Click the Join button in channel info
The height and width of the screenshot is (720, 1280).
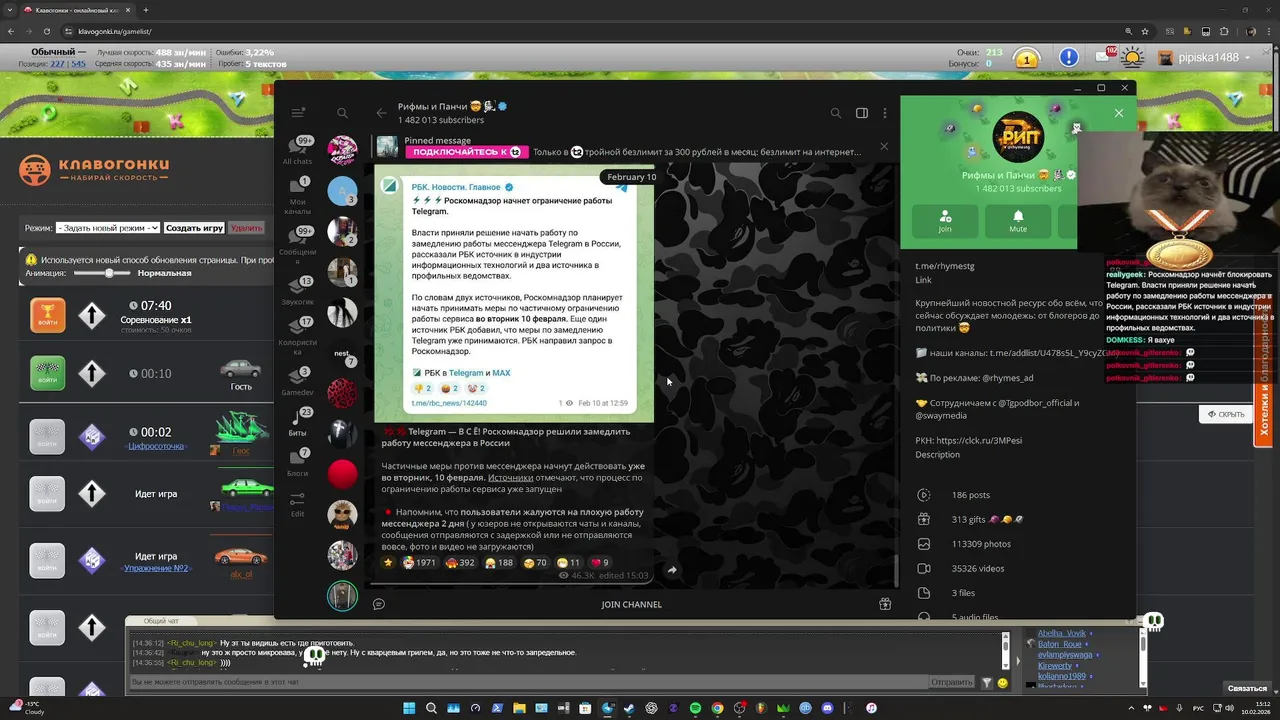945,221
